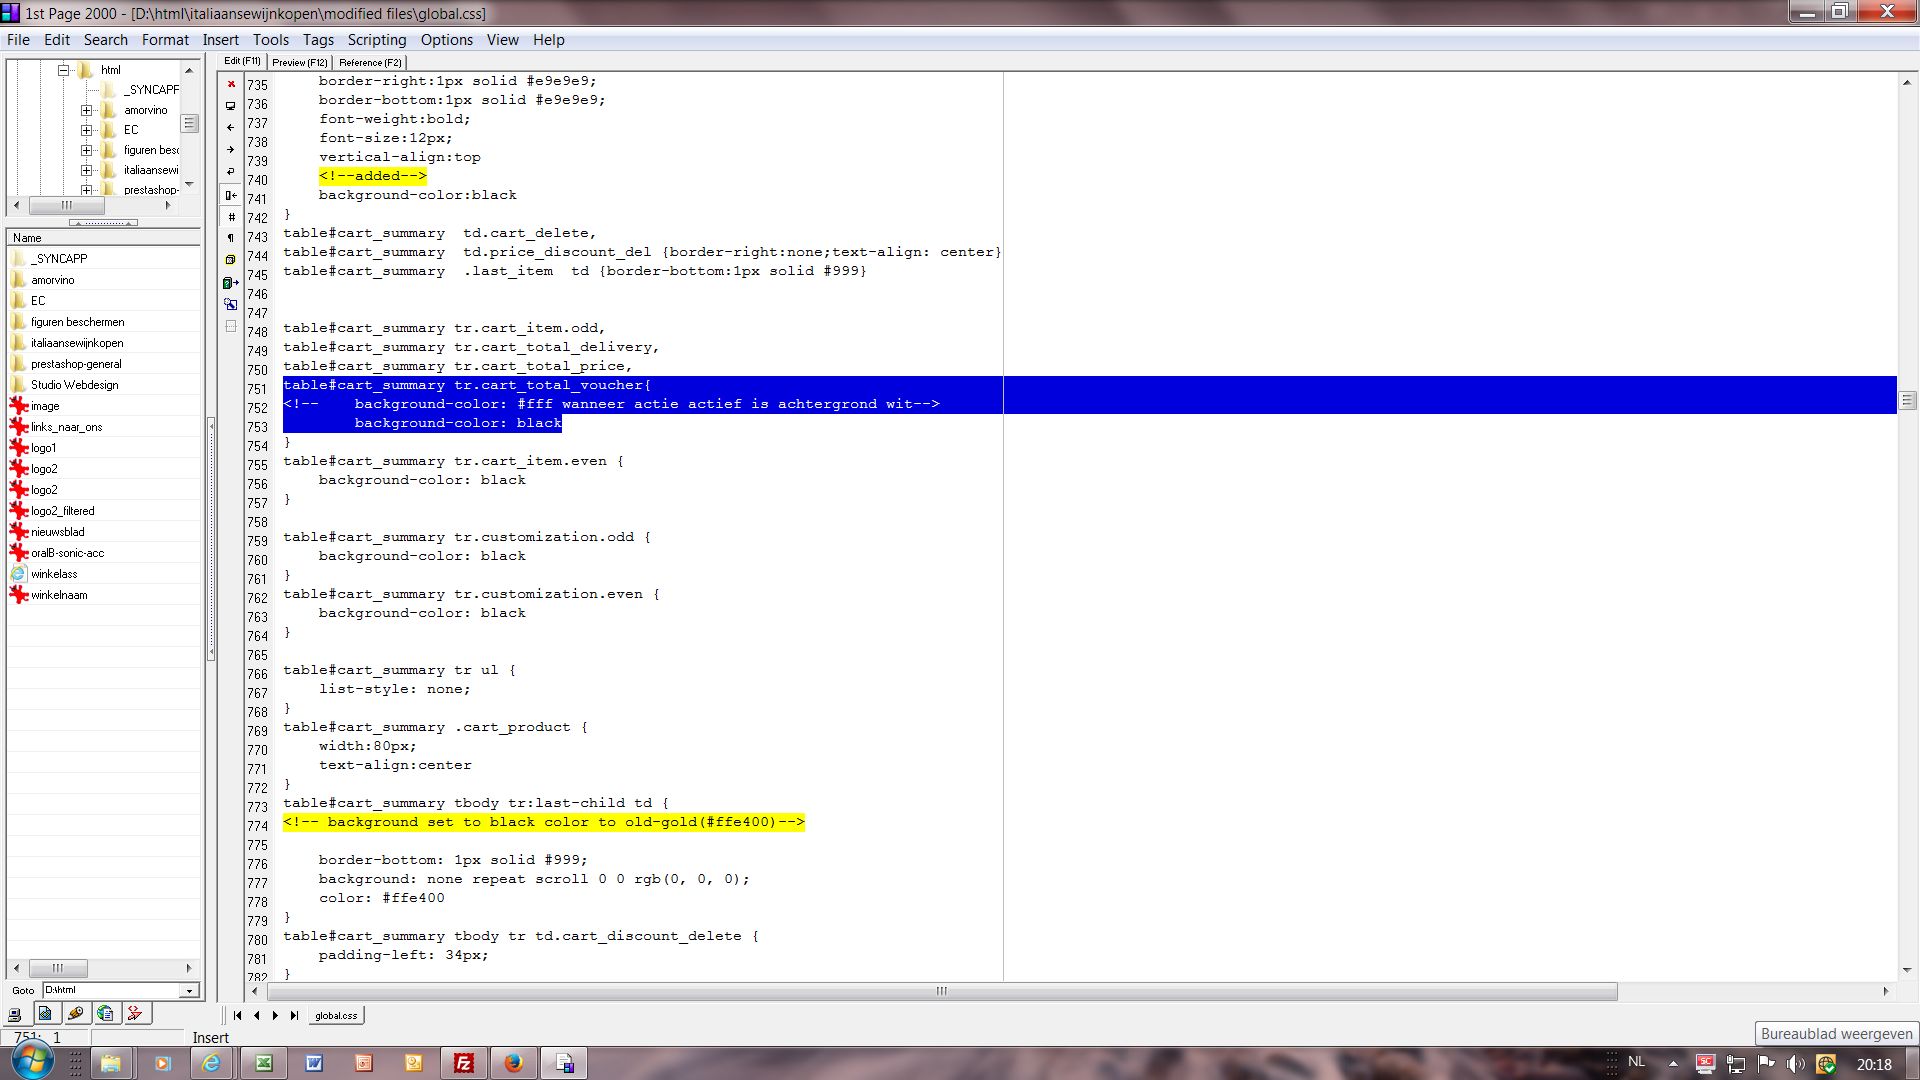This screenshot has height=1080, width=1920.
Task: Open FileZilla from the taskbar
Action: click(464, 1063)
